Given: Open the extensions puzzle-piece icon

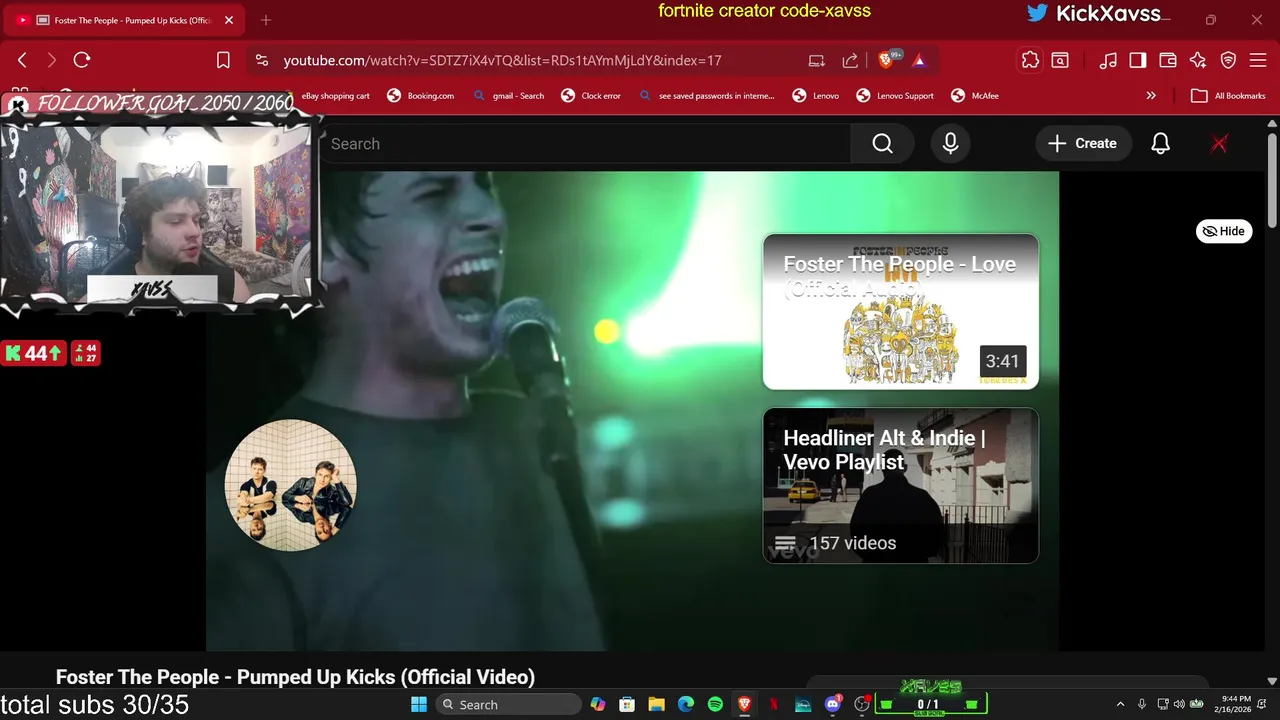Looking at the screenshot, I should 1030,60.
